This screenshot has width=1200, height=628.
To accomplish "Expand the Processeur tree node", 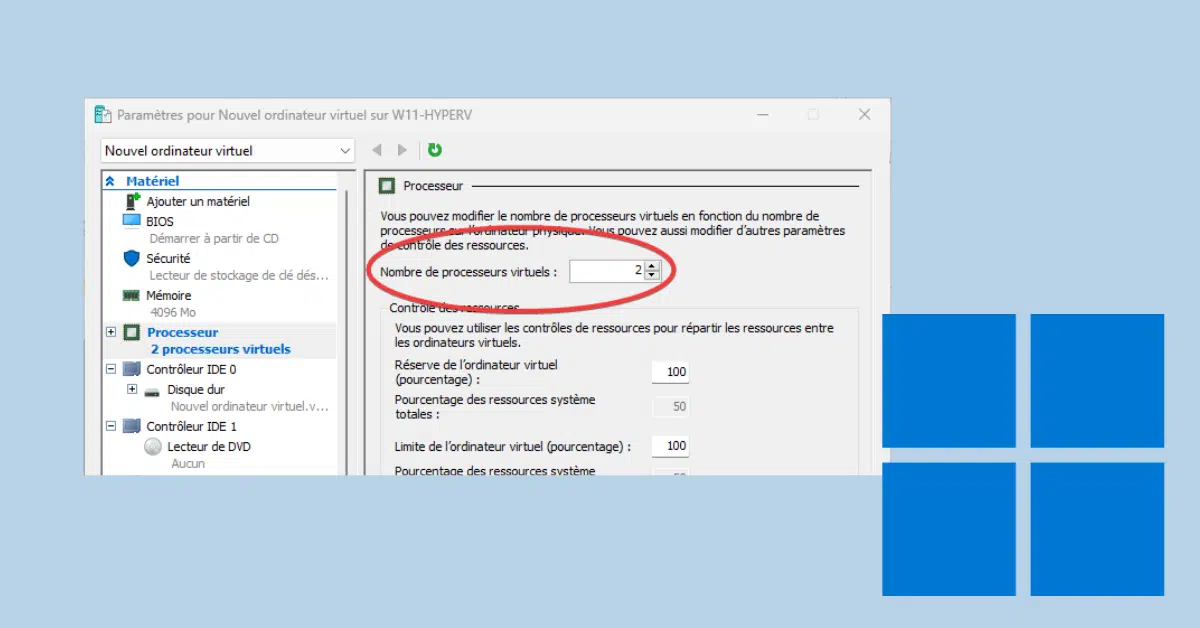I will point(111,332).
